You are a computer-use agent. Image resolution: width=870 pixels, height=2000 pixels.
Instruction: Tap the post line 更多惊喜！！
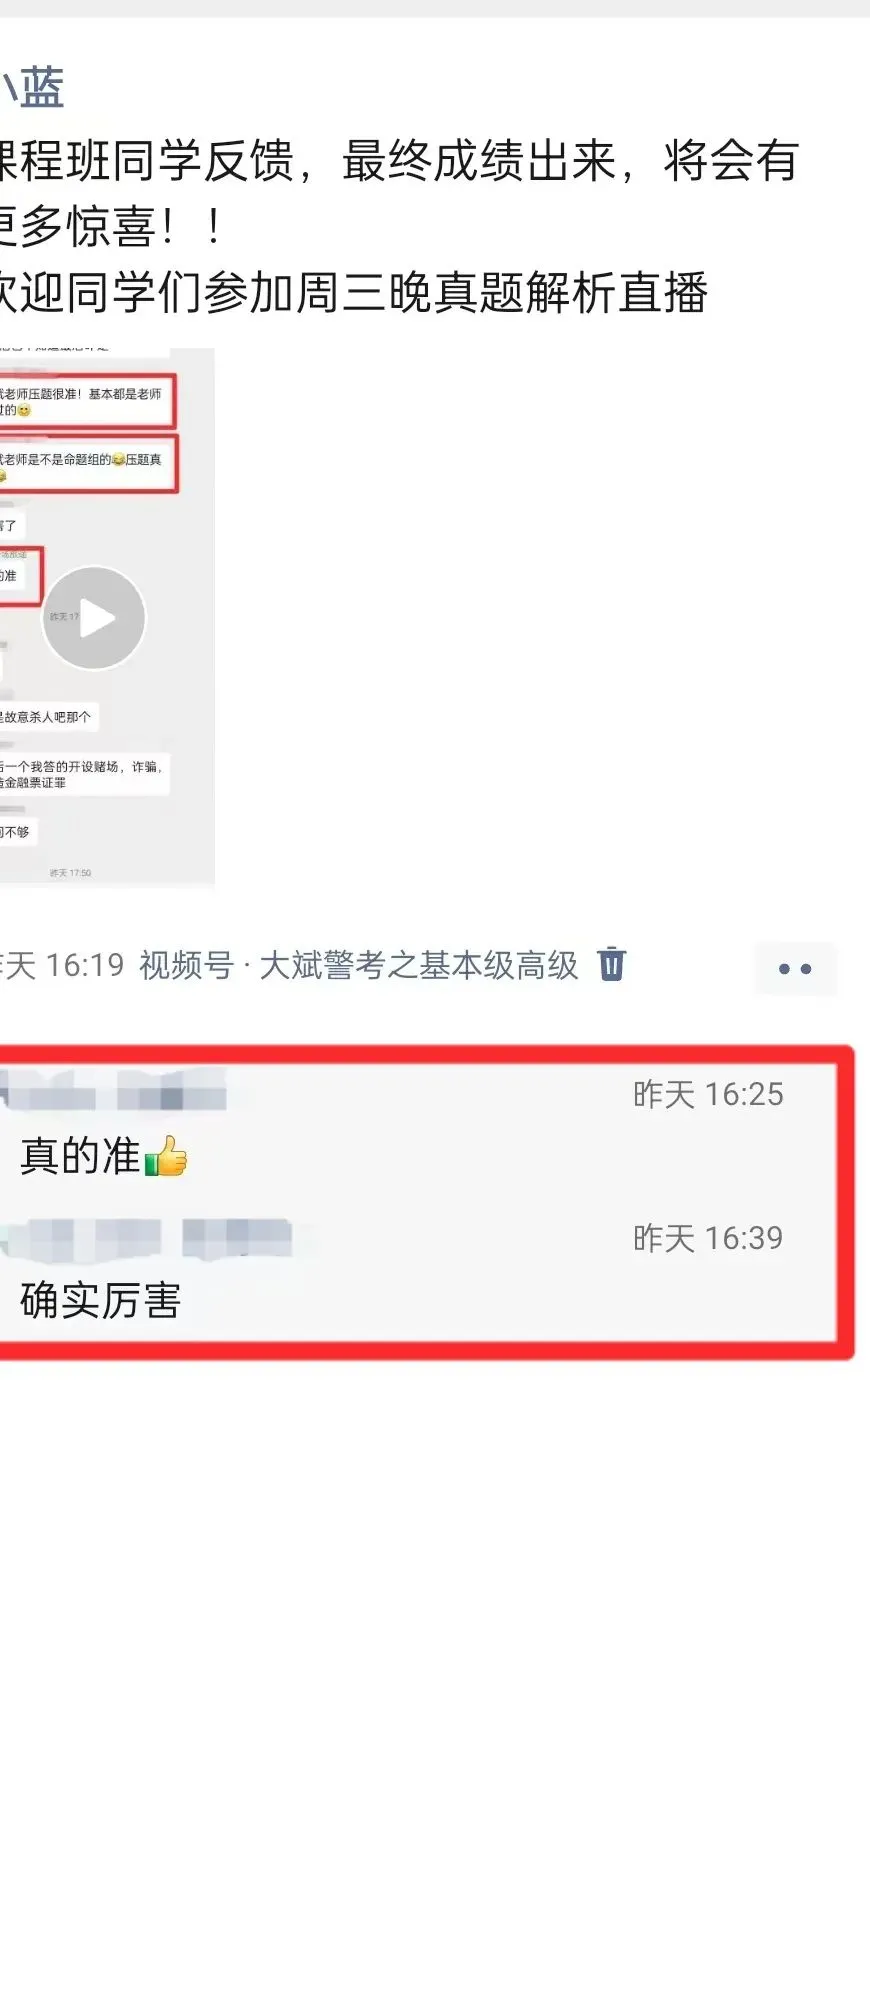pos(112,226)
